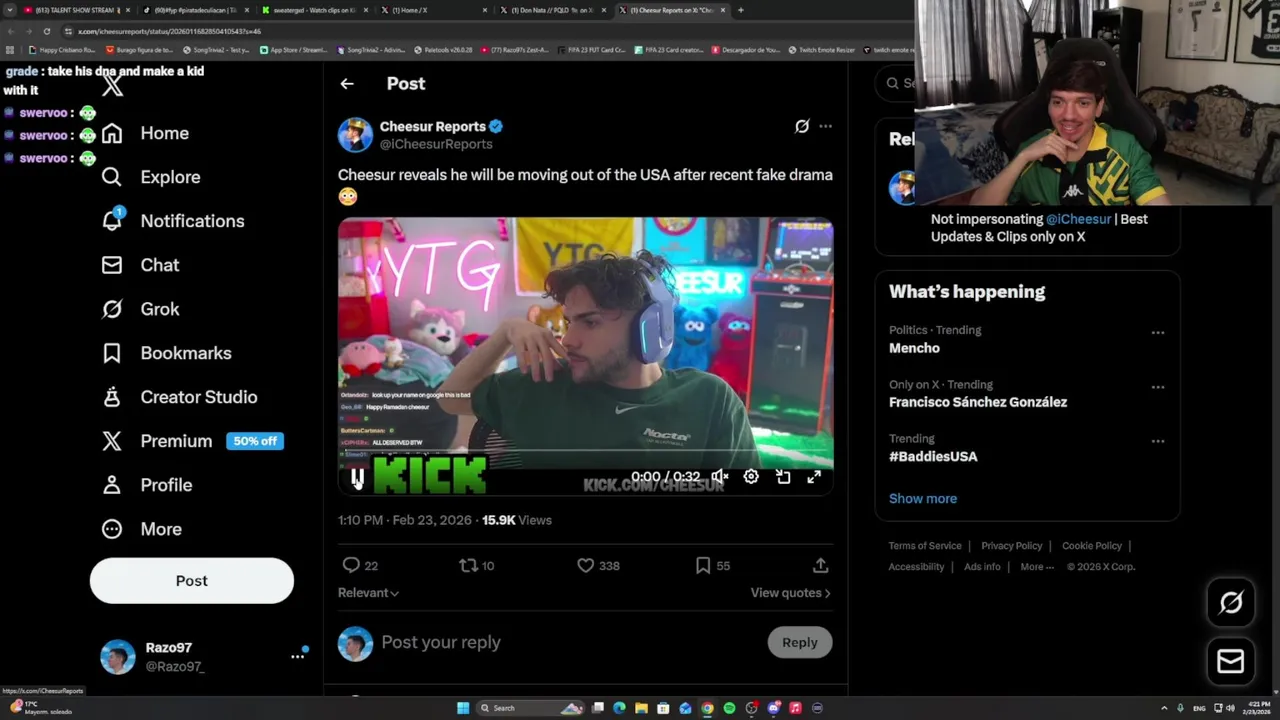The height and width of the screenshot is (720, 1280).
Task: Share the post with the upload icon
Action: coord(820,565)
